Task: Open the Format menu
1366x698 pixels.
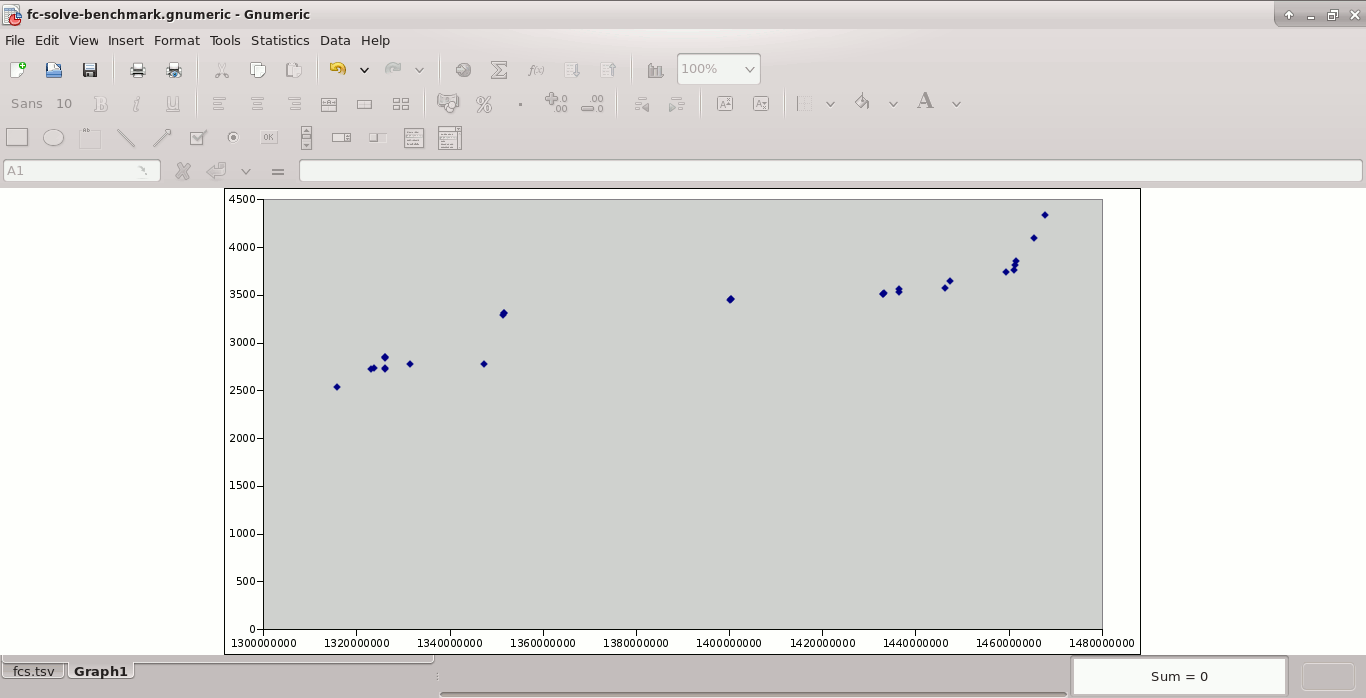Action: [177, 41]
